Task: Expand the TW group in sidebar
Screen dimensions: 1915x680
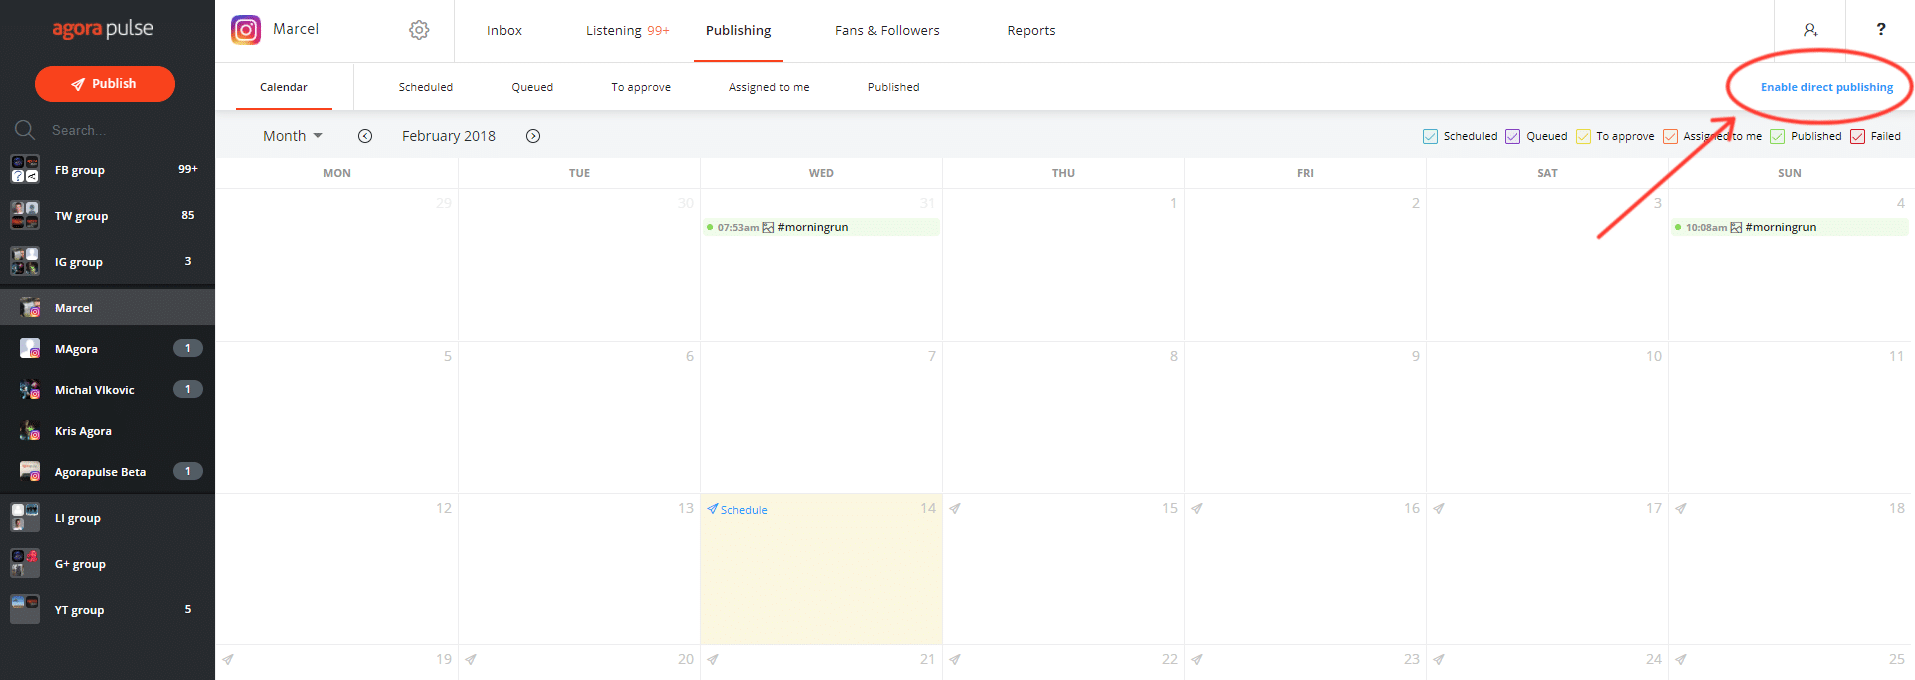Action: (x=81, y=216)
